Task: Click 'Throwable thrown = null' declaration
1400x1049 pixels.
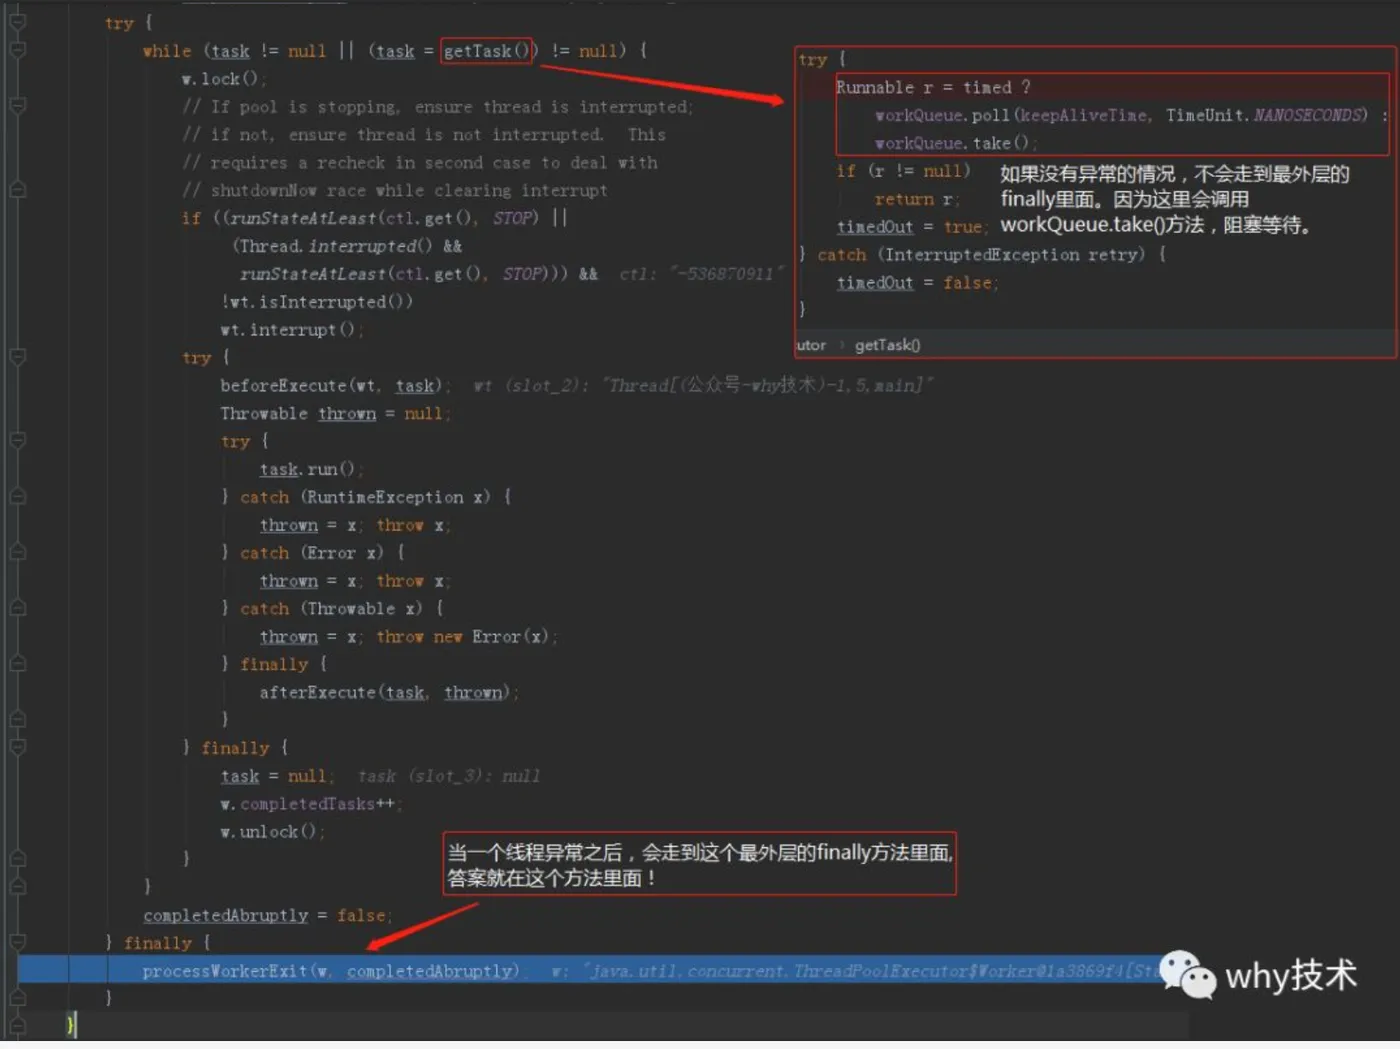Action: point(335,413)
